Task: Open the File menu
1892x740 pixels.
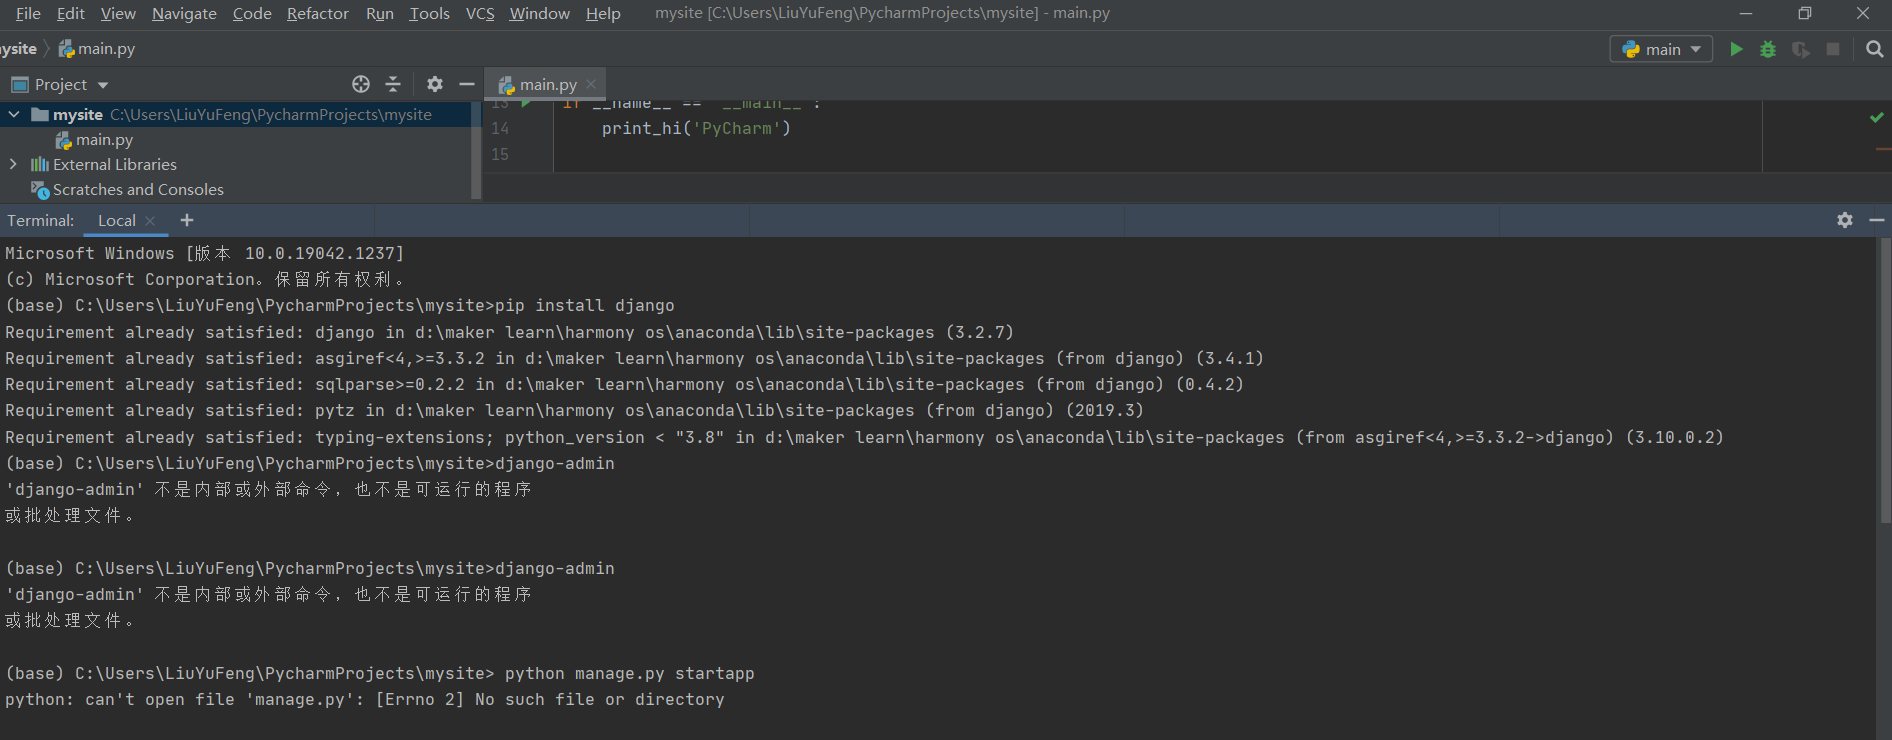Action: click(x=28, y=13)
